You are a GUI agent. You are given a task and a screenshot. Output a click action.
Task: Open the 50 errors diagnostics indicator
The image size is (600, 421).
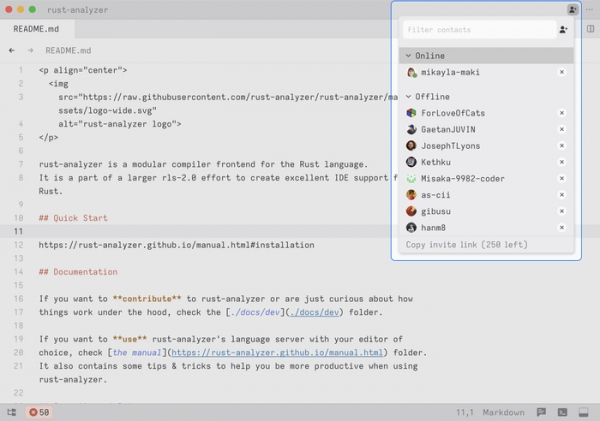pyautogui.click(x=40, y=412)
